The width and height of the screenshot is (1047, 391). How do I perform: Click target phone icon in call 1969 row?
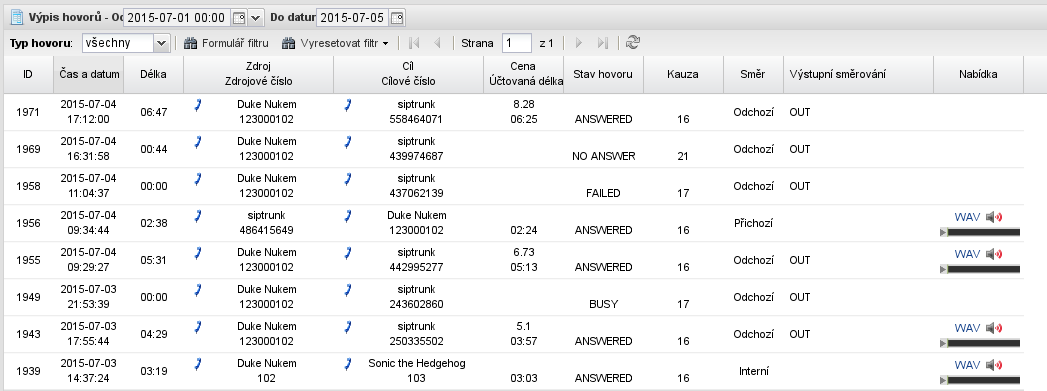348,141
